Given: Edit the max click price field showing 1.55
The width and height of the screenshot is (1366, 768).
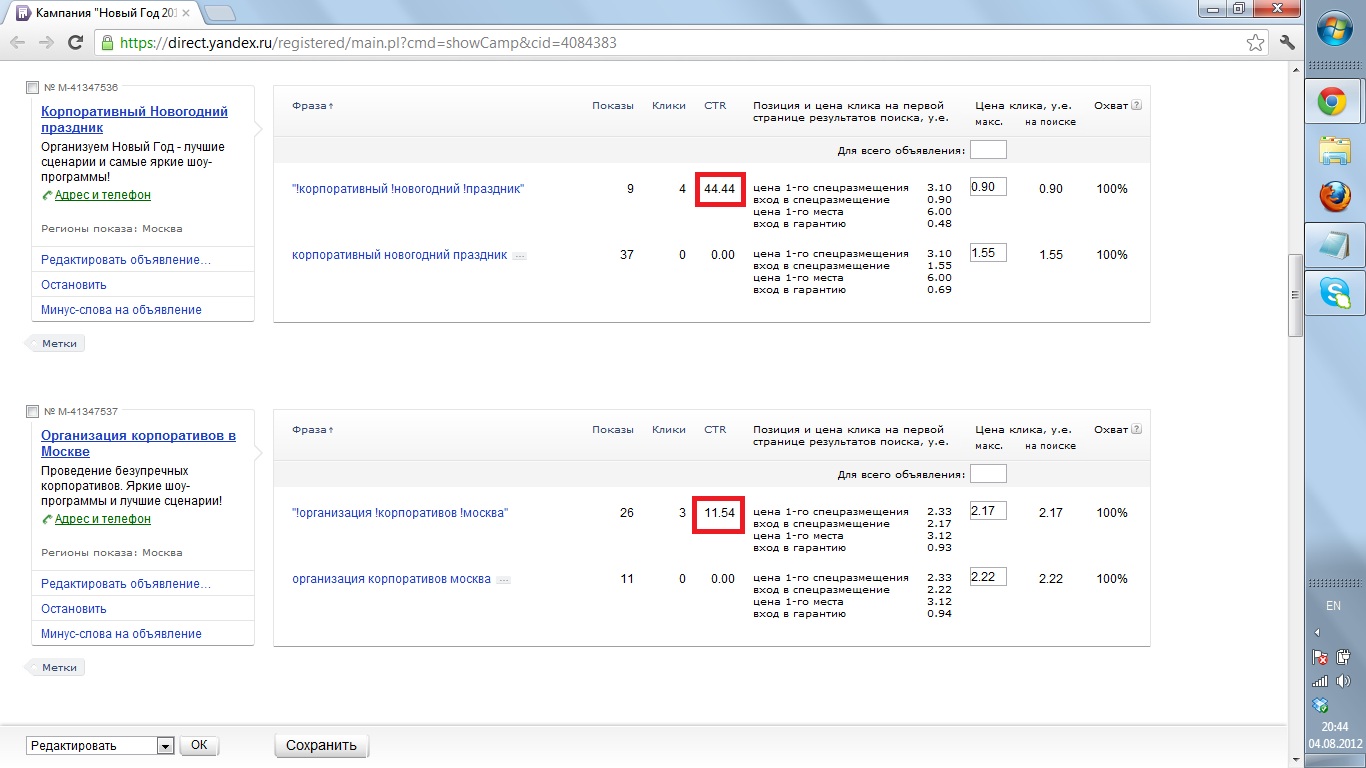Looking at the screenshot, I should 988,253.
